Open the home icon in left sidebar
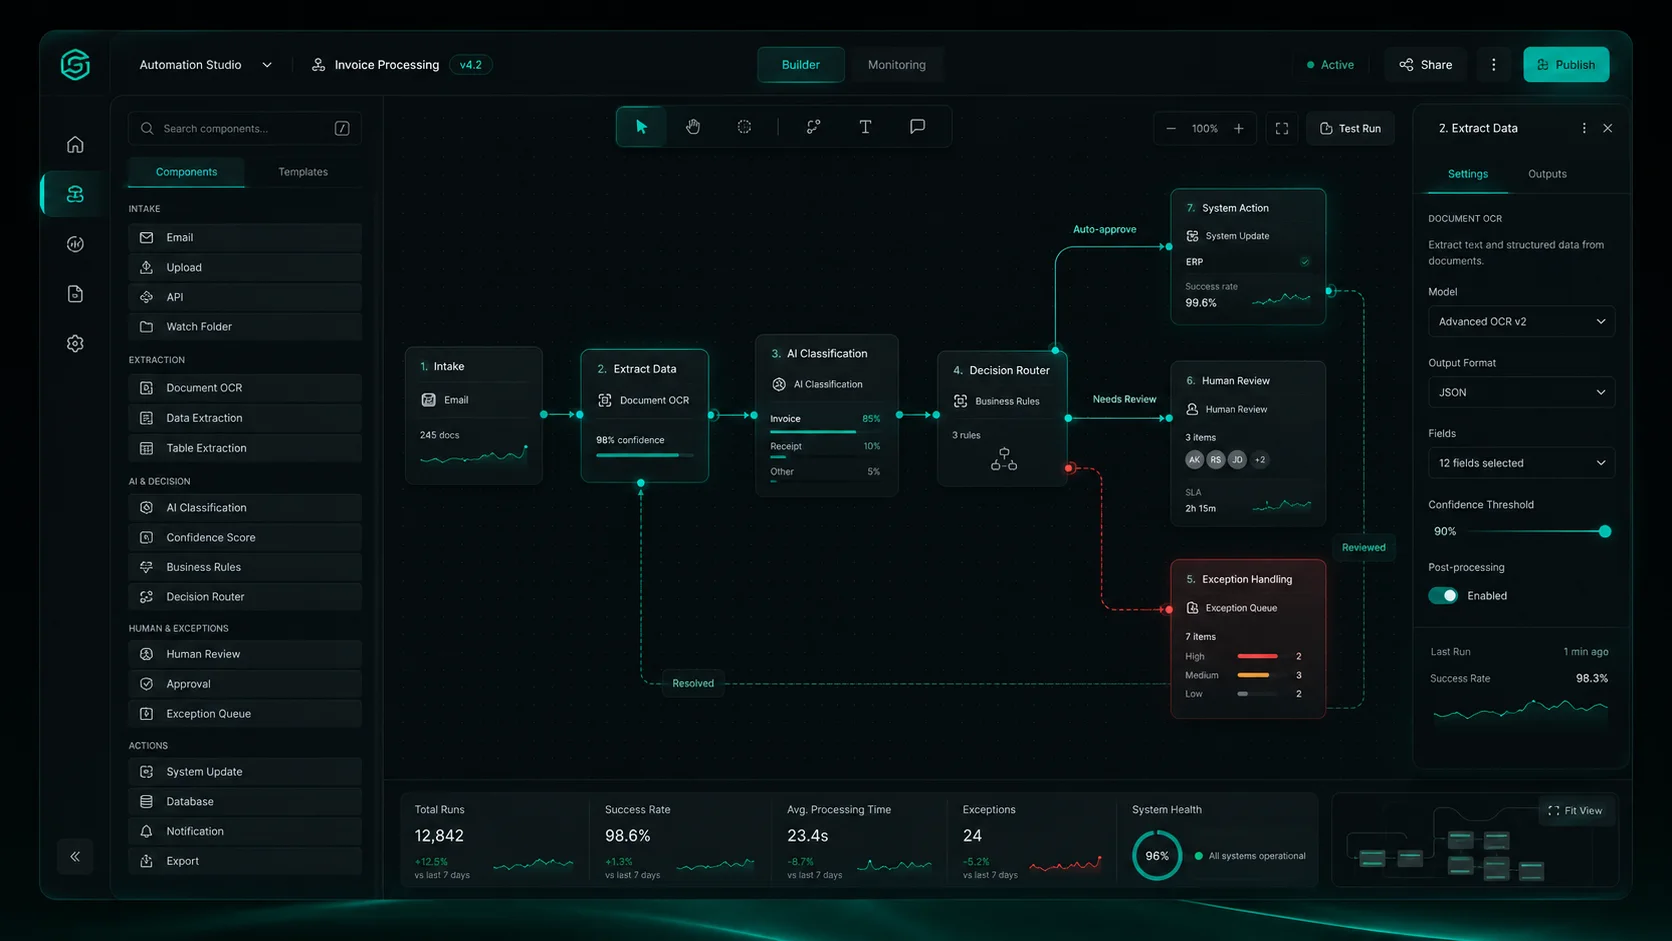The image size is (1672, 941). tap(75, 145)
